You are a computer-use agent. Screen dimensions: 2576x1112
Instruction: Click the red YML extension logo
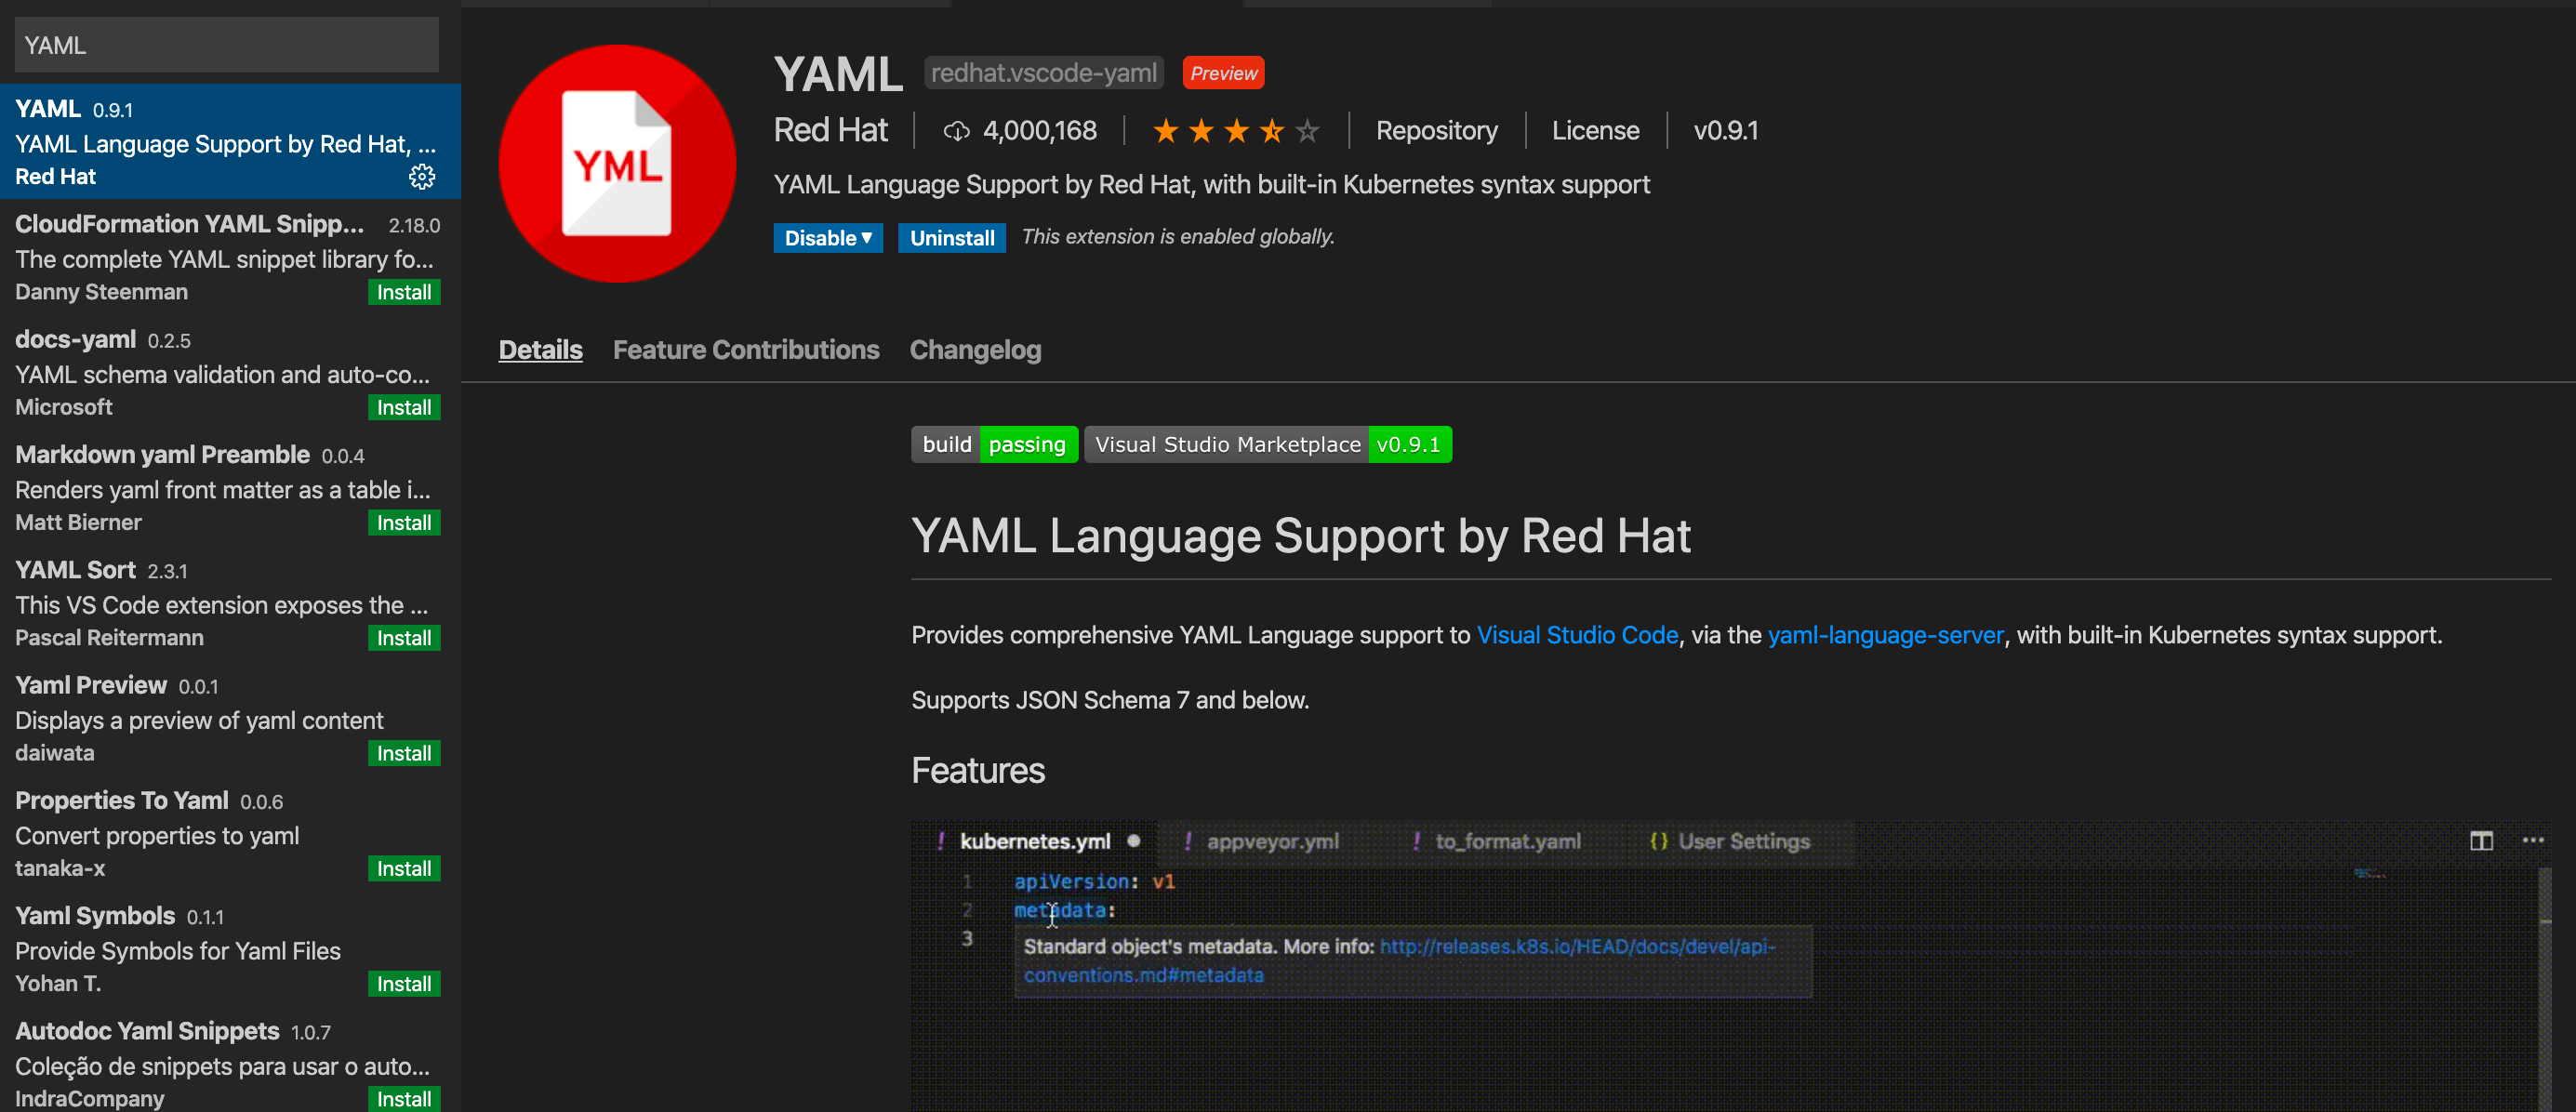coord(617,163)
